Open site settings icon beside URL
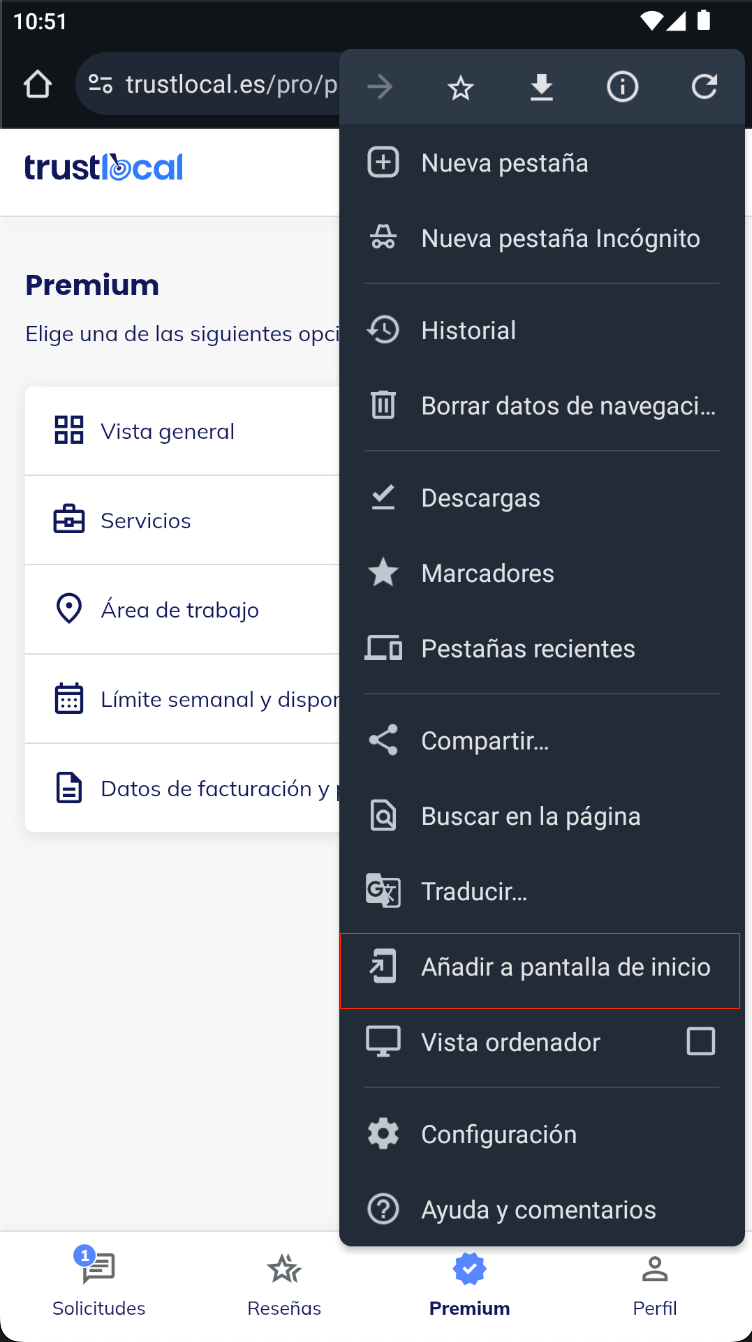 100,84
